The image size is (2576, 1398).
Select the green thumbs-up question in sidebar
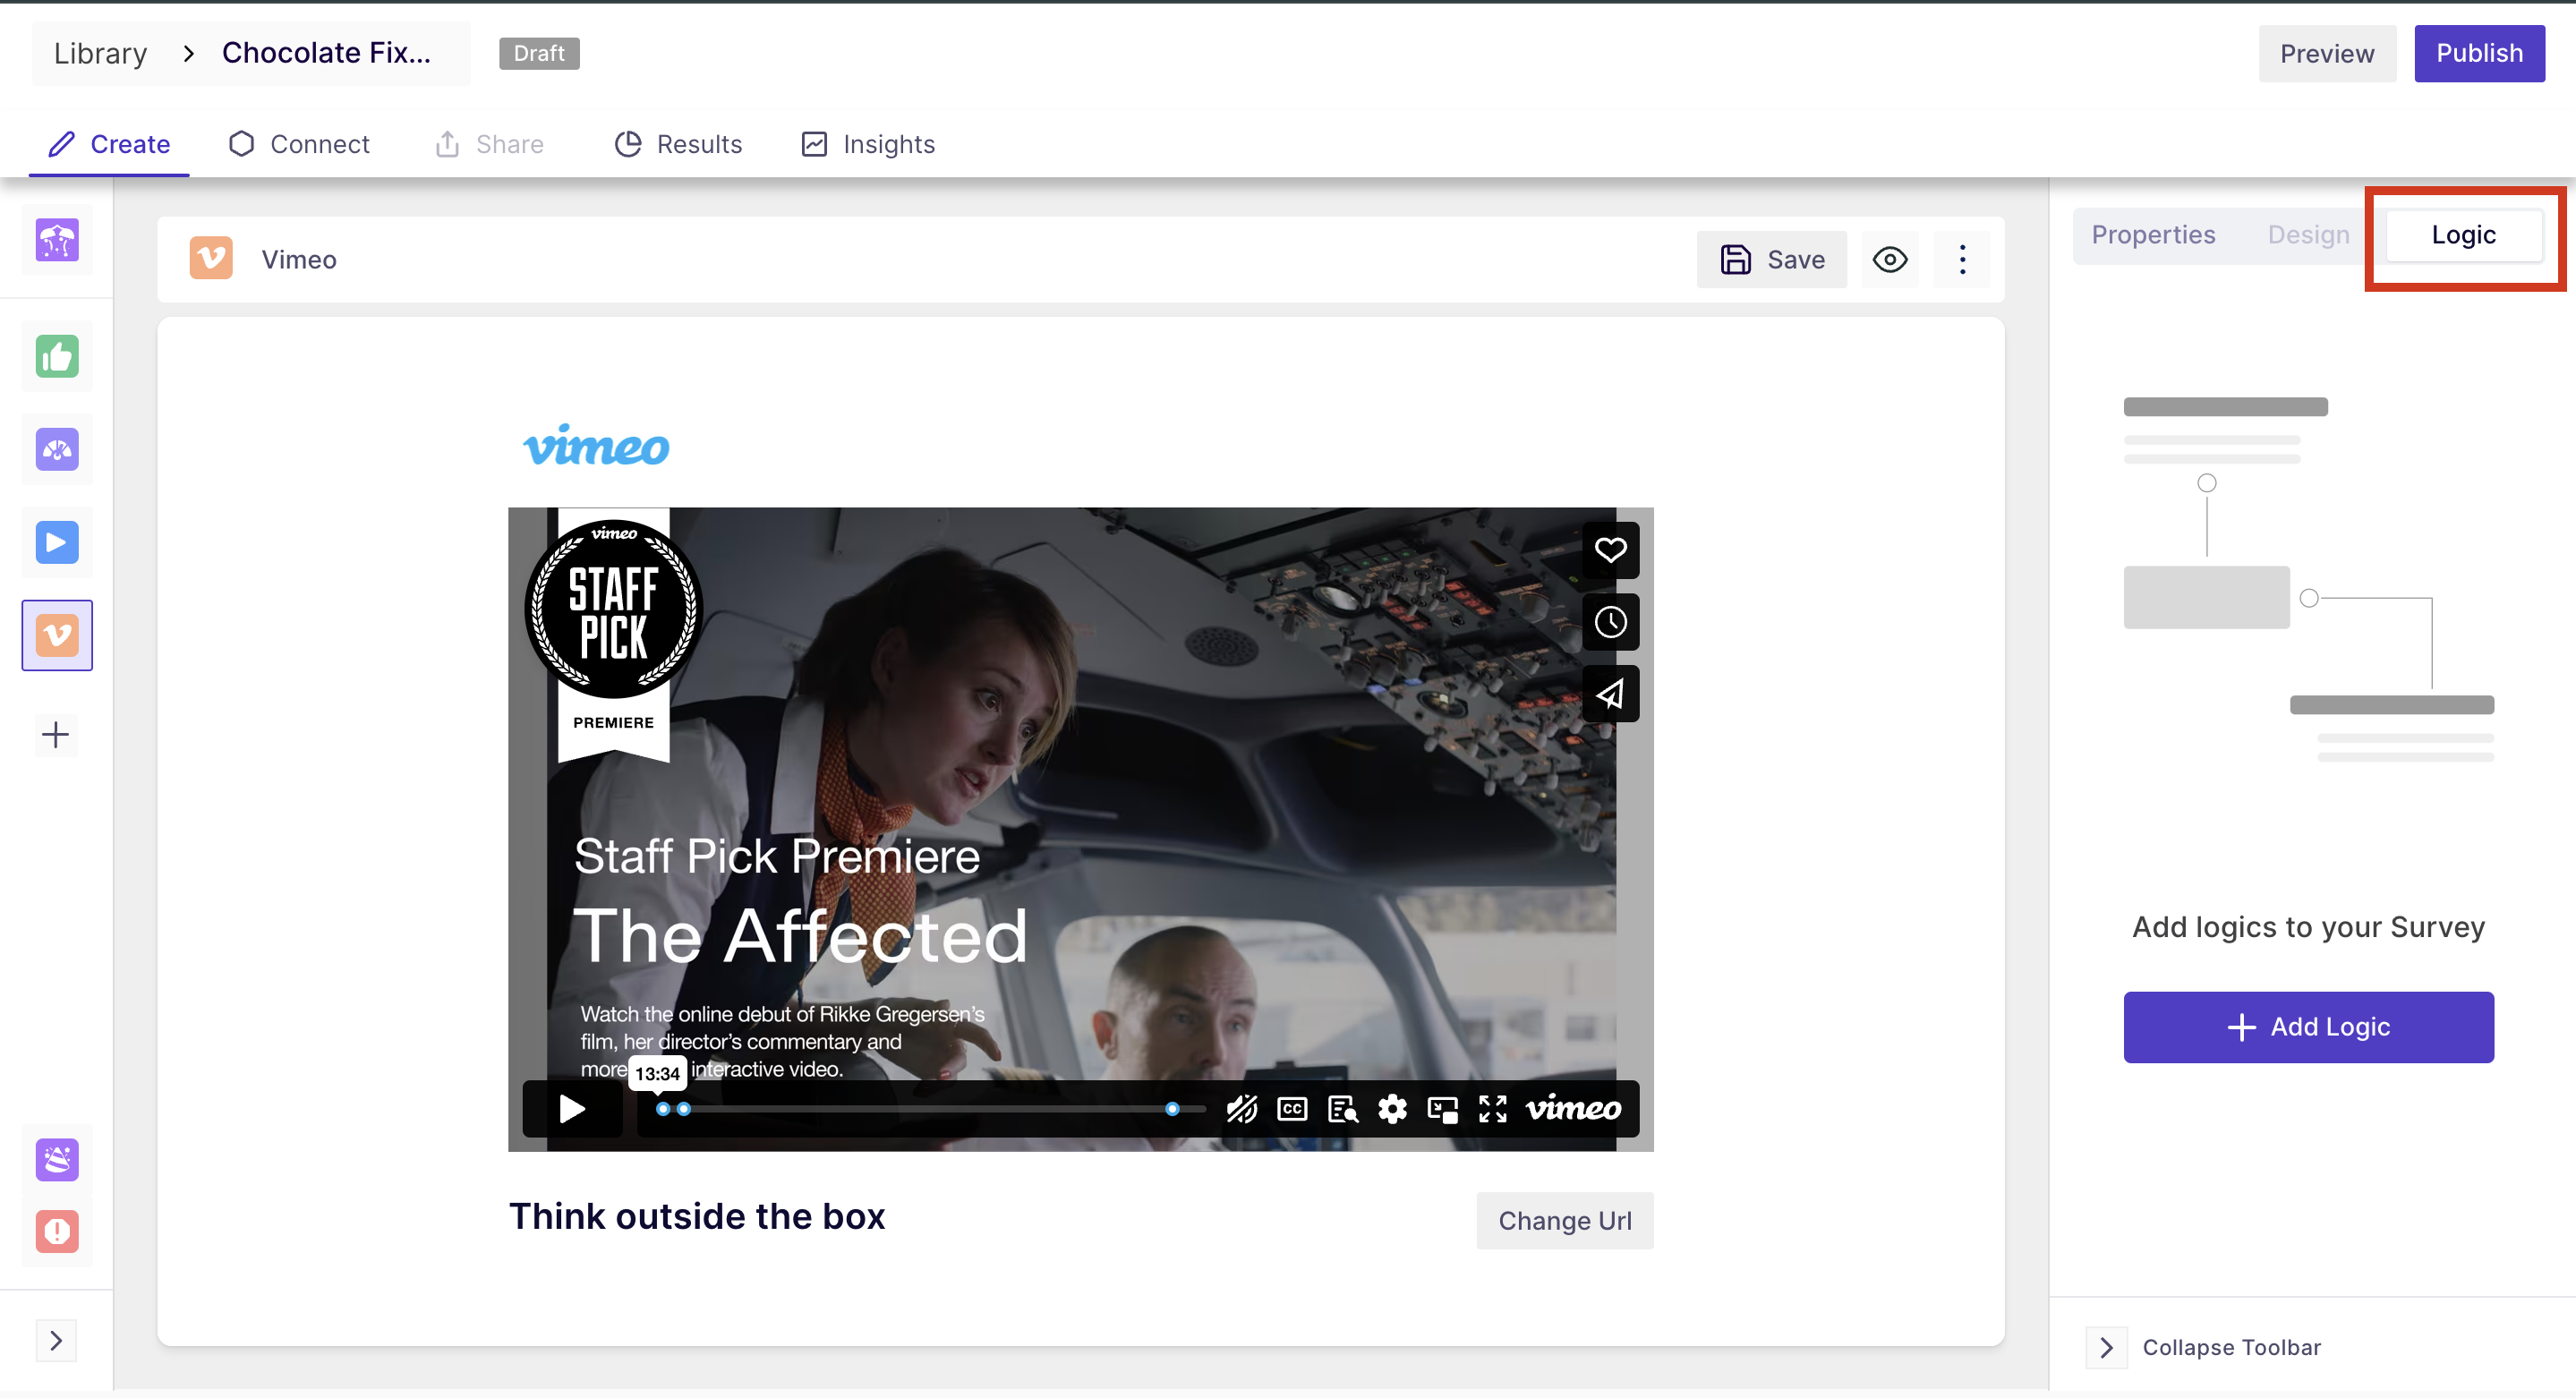tap(57, 356)
